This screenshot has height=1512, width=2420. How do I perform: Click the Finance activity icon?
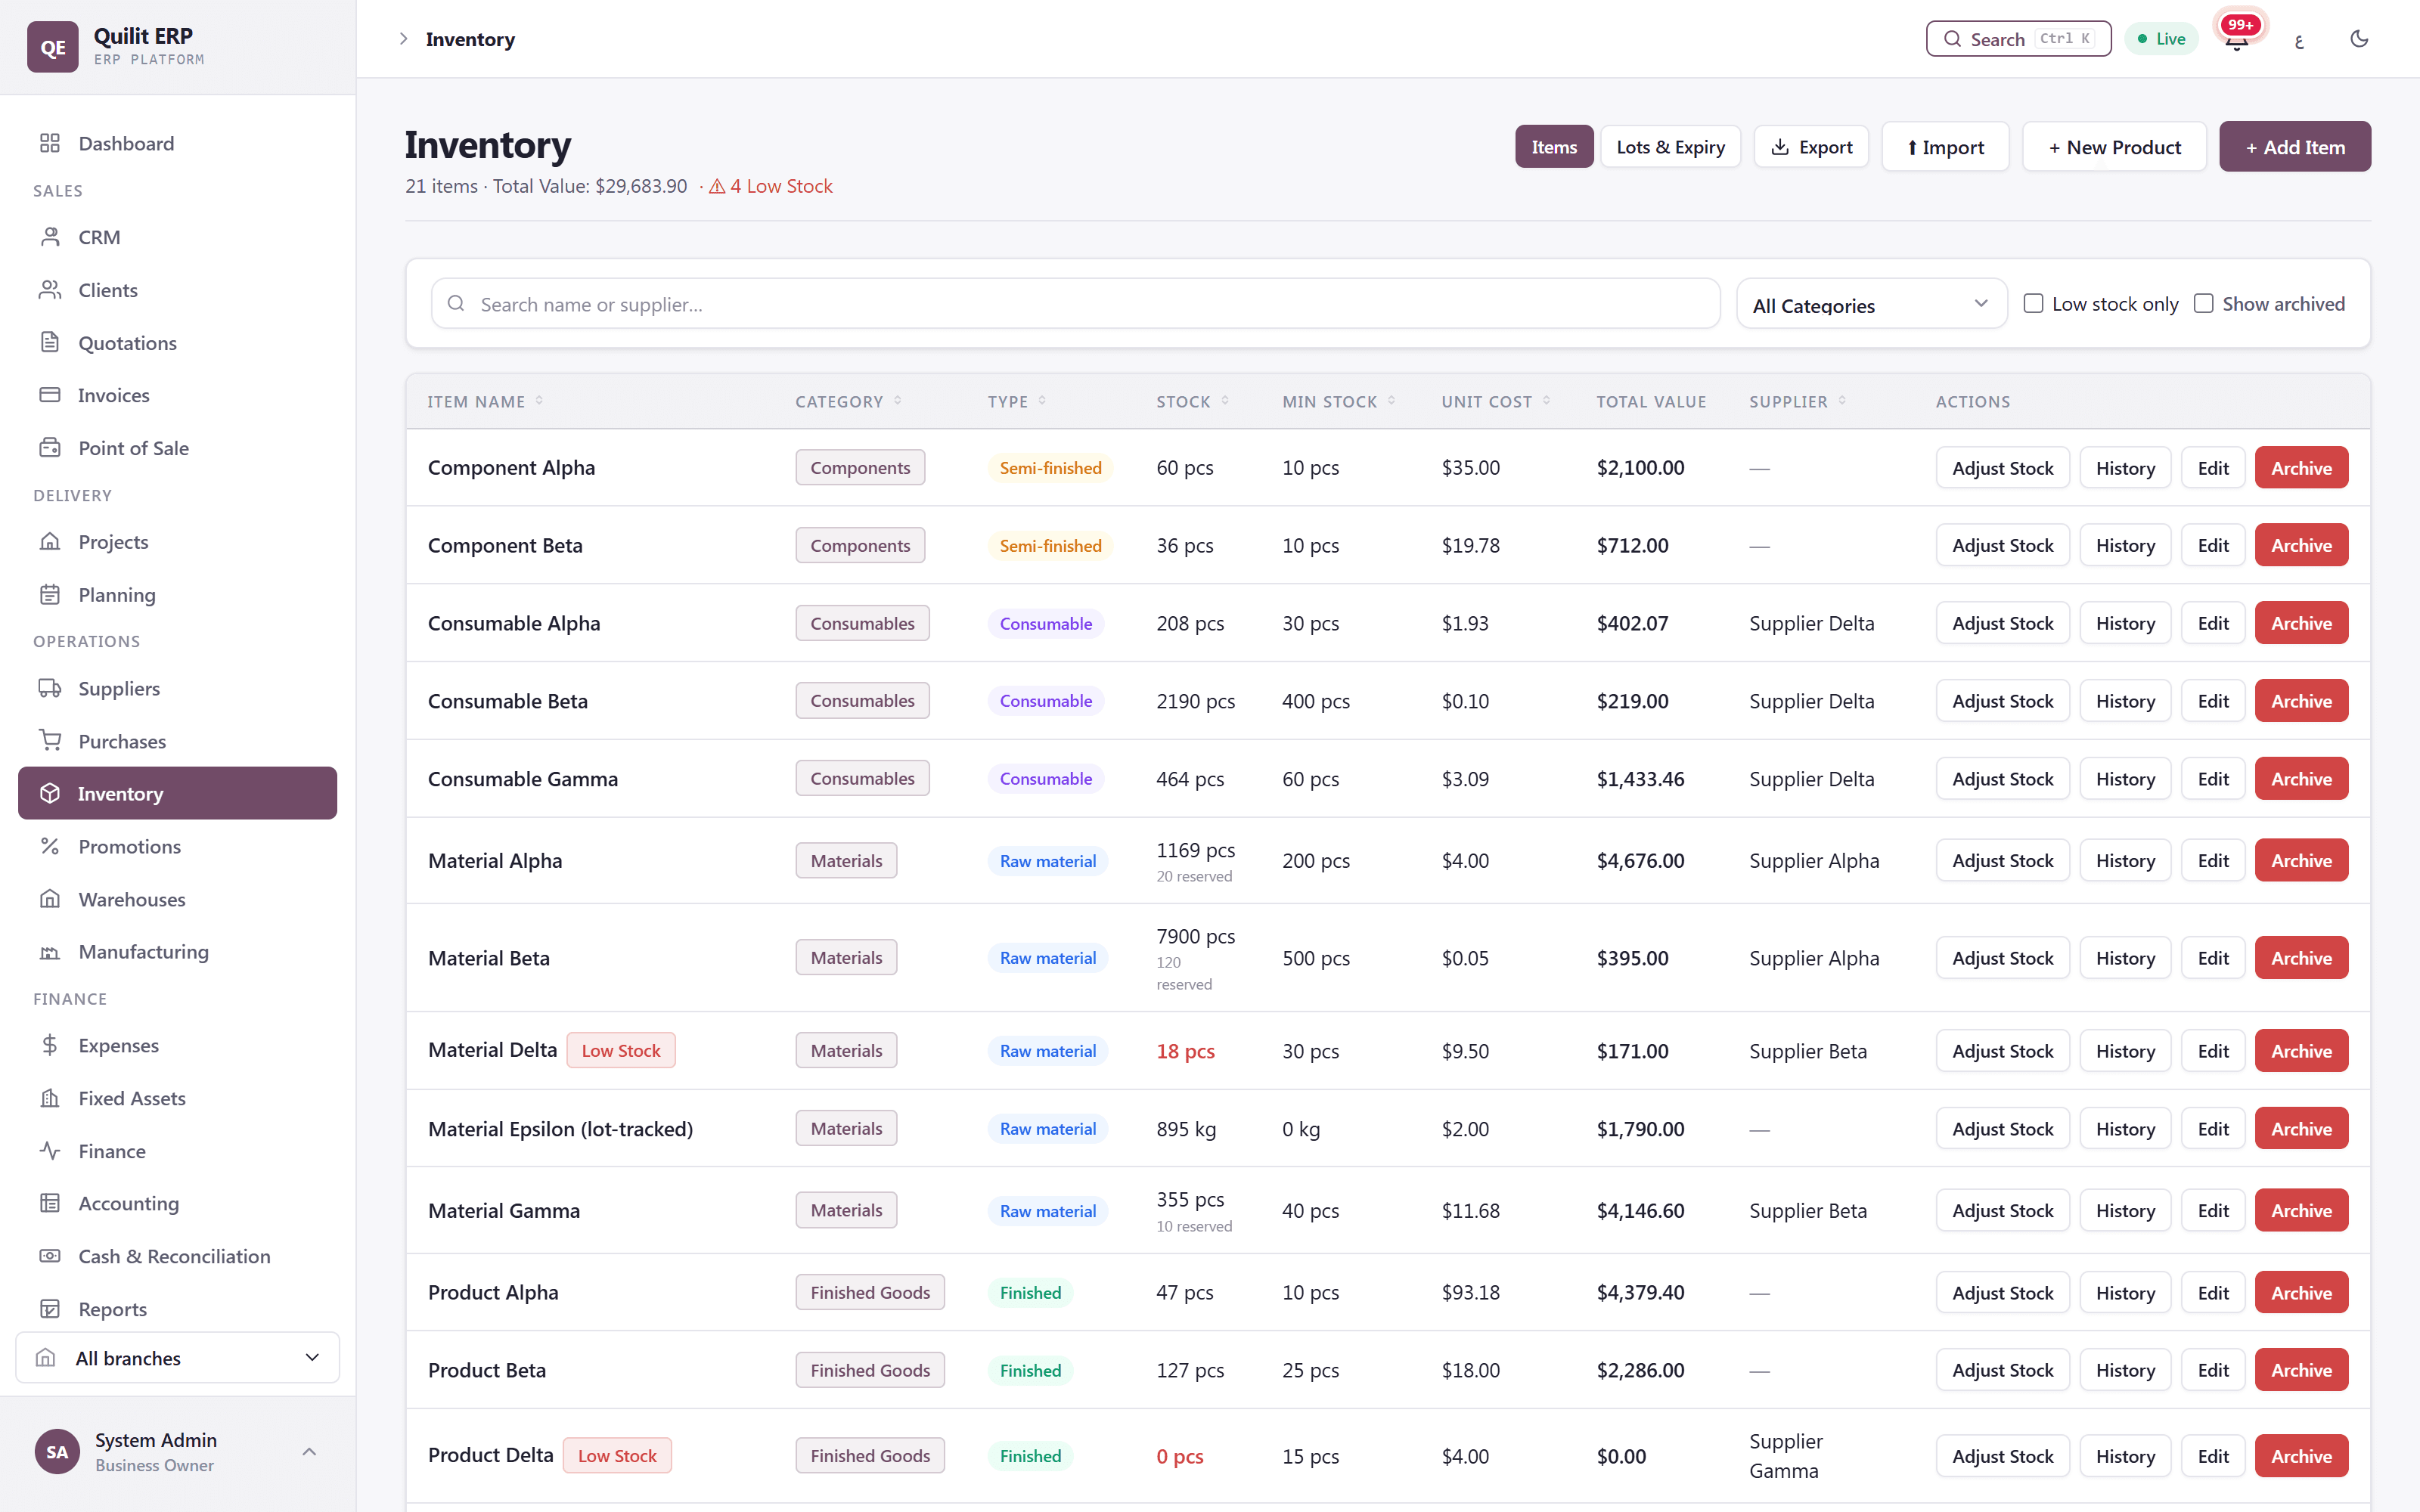[50, 1151]
